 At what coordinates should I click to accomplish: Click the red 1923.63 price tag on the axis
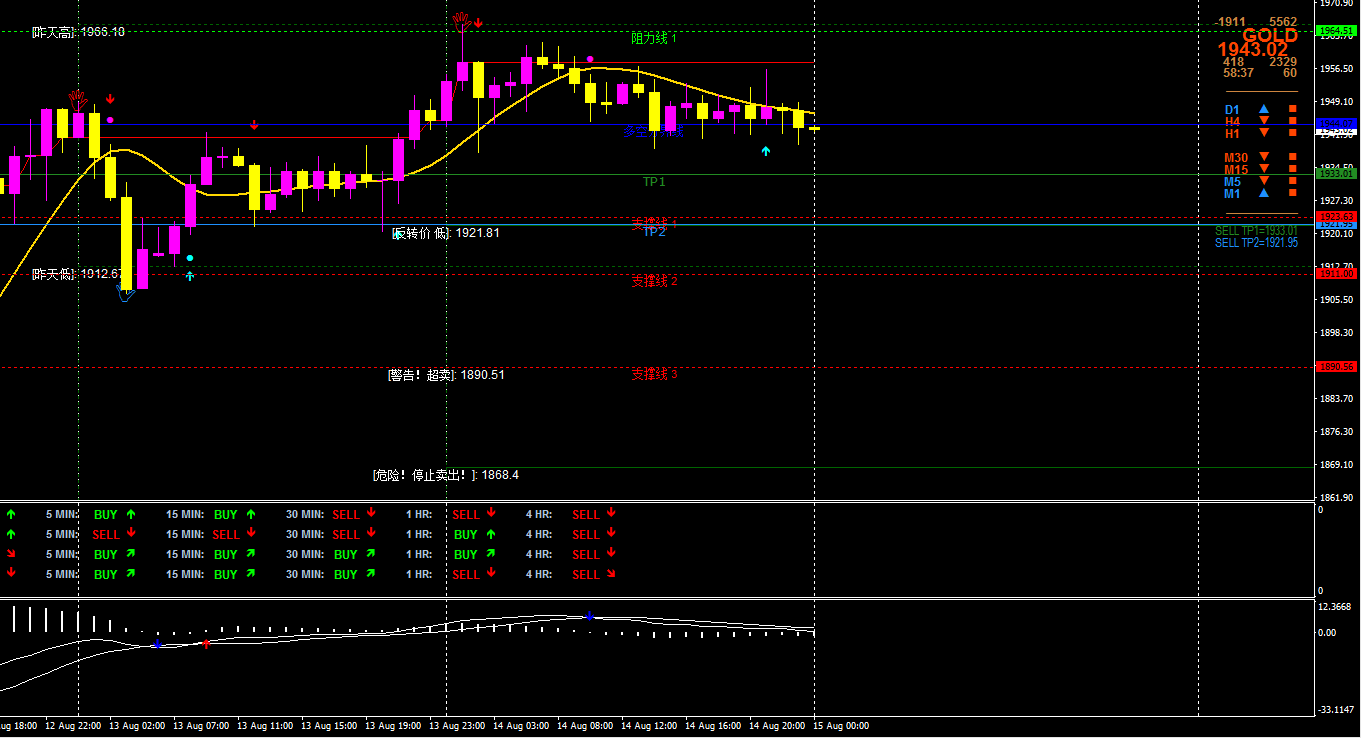coord(1336,216)
